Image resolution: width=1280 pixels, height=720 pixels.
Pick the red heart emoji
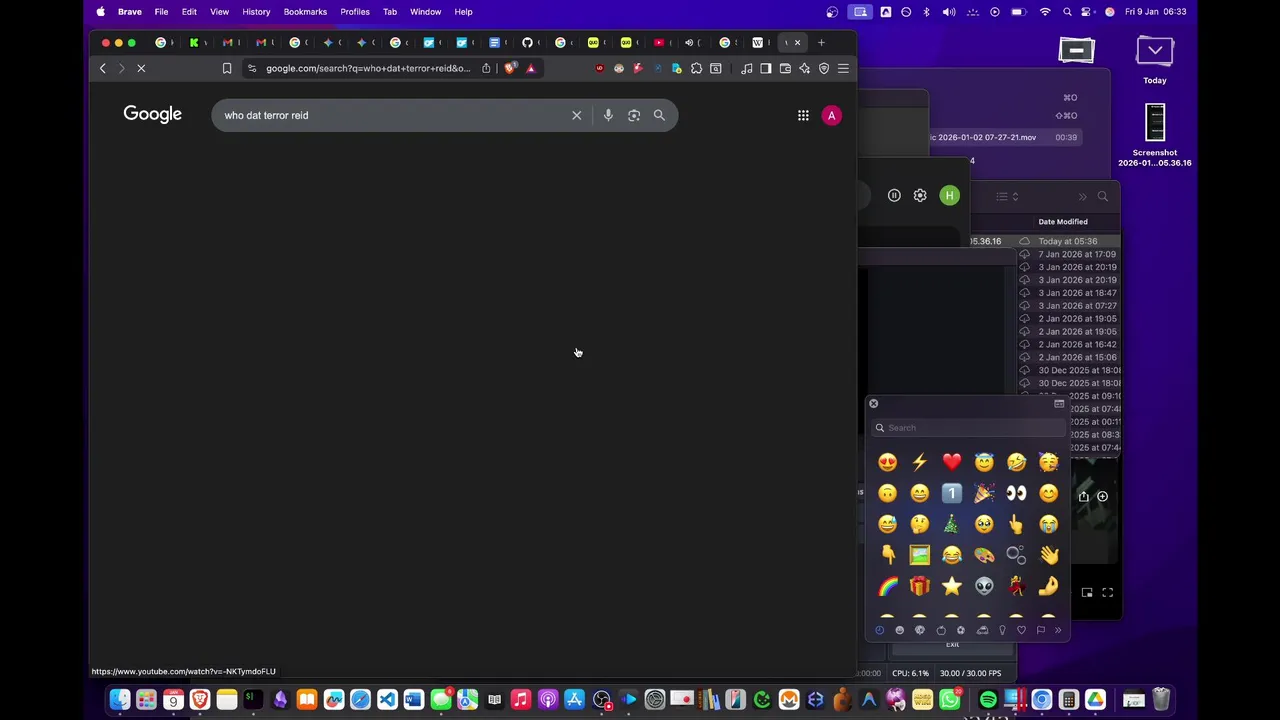[952, 461]
